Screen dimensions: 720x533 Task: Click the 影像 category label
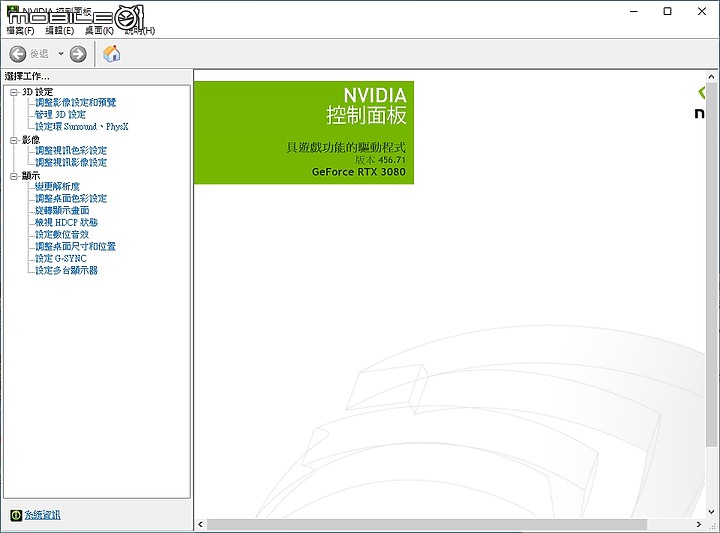31,140
